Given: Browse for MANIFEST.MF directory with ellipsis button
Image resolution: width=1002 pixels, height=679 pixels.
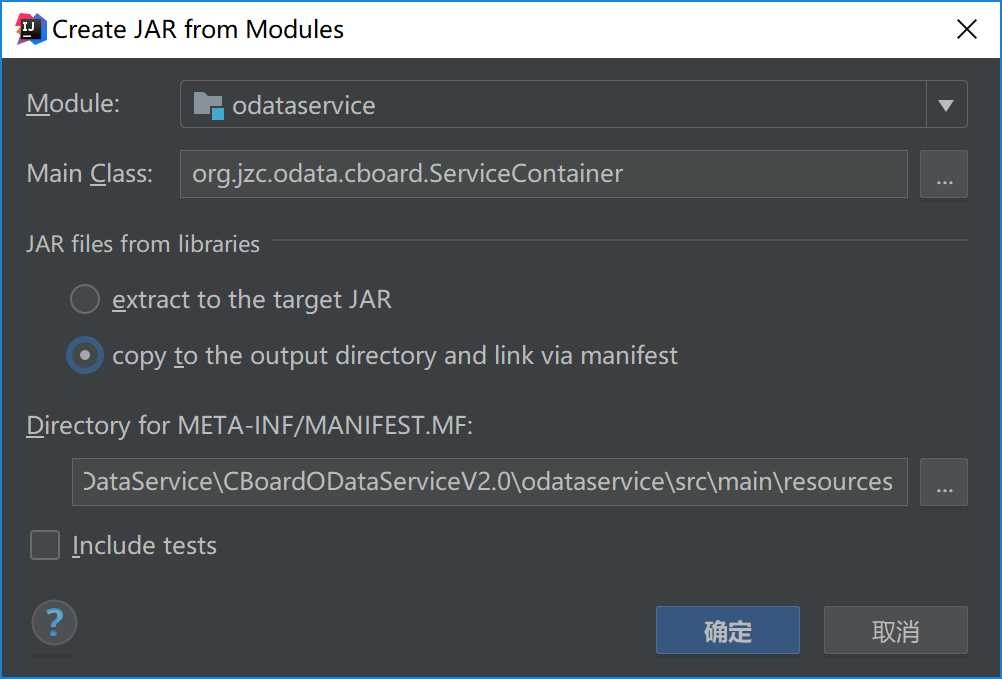Looking at the screenshot, I should click(x=943, y=482).
